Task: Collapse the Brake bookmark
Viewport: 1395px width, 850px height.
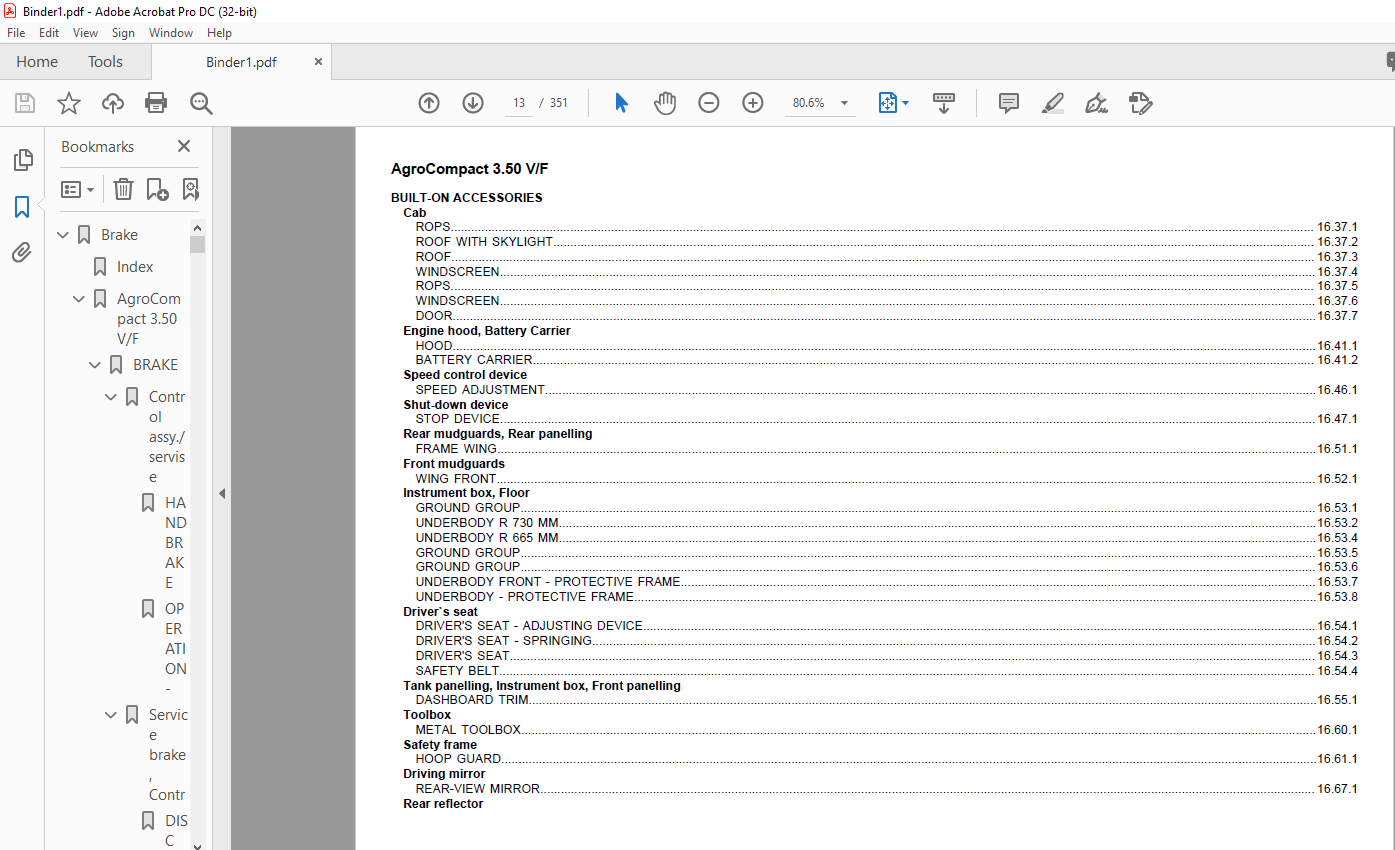Action: coord(64,235)
